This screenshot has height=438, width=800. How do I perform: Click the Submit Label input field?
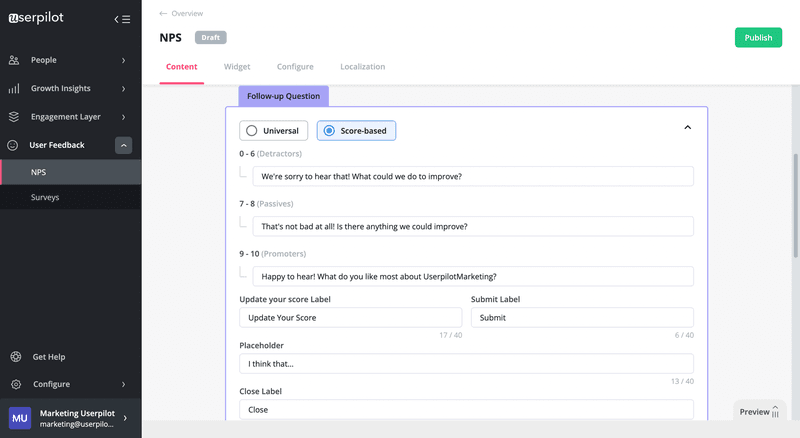582,318
